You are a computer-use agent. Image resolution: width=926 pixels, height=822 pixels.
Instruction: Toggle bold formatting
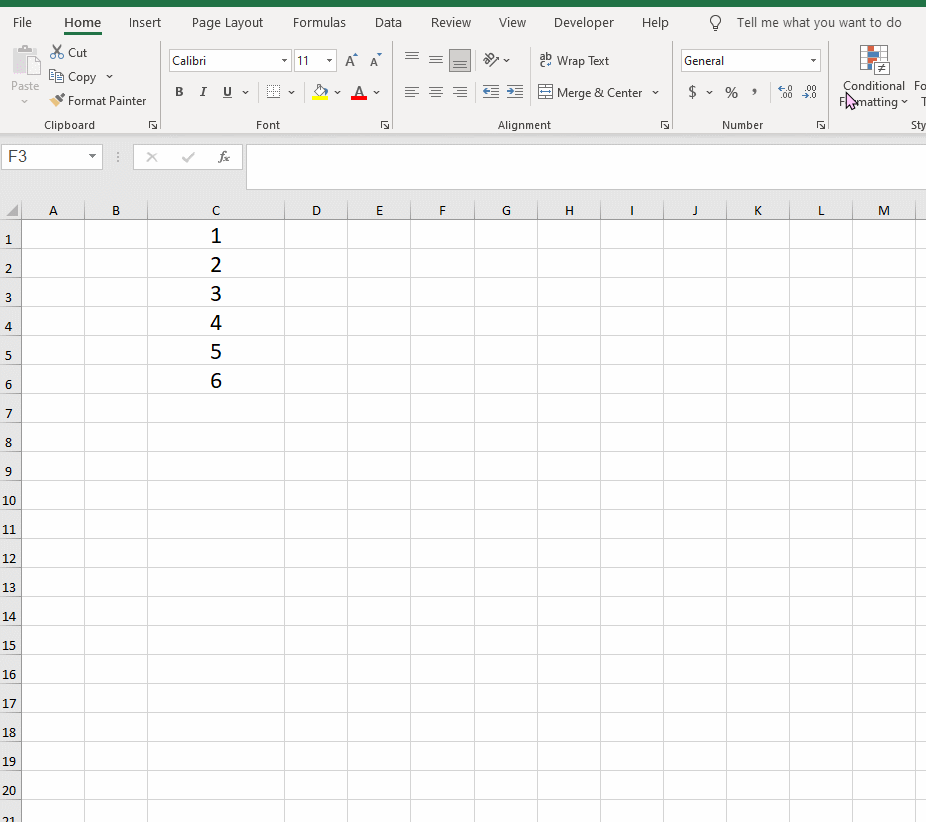tap(179, 92)
